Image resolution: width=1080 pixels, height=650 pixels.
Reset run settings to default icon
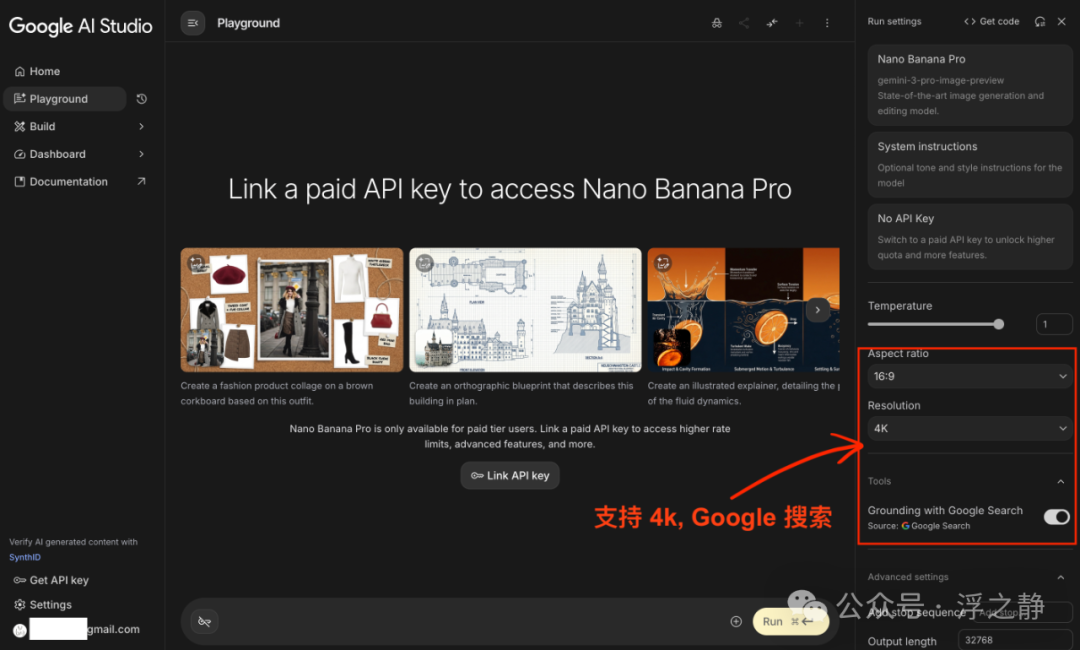click(x=1040, y=21)
